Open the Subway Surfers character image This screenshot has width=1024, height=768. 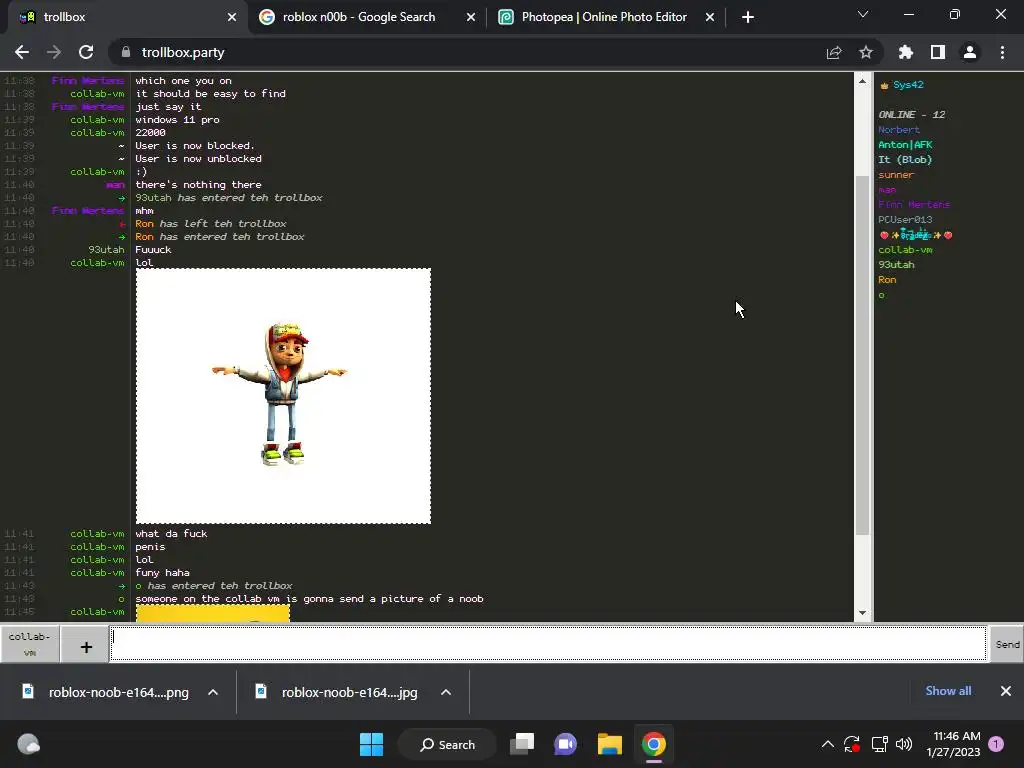(283, 396)
